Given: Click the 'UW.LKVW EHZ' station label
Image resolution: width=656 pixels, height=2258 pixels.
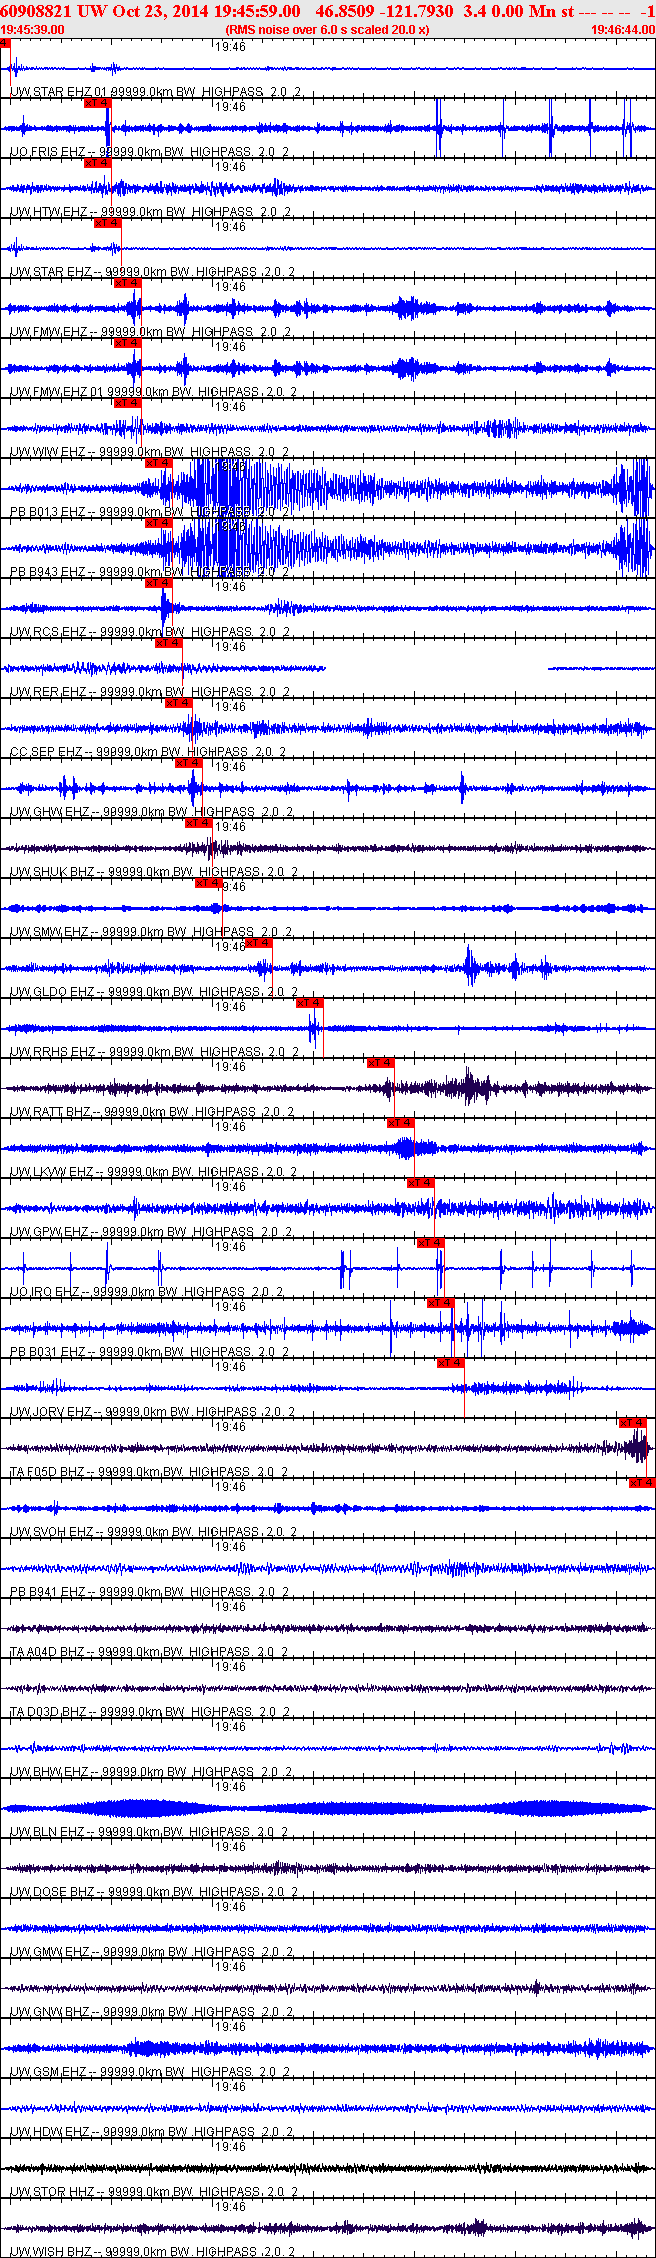Looking at the screenshot, I should click(52, 1172).
